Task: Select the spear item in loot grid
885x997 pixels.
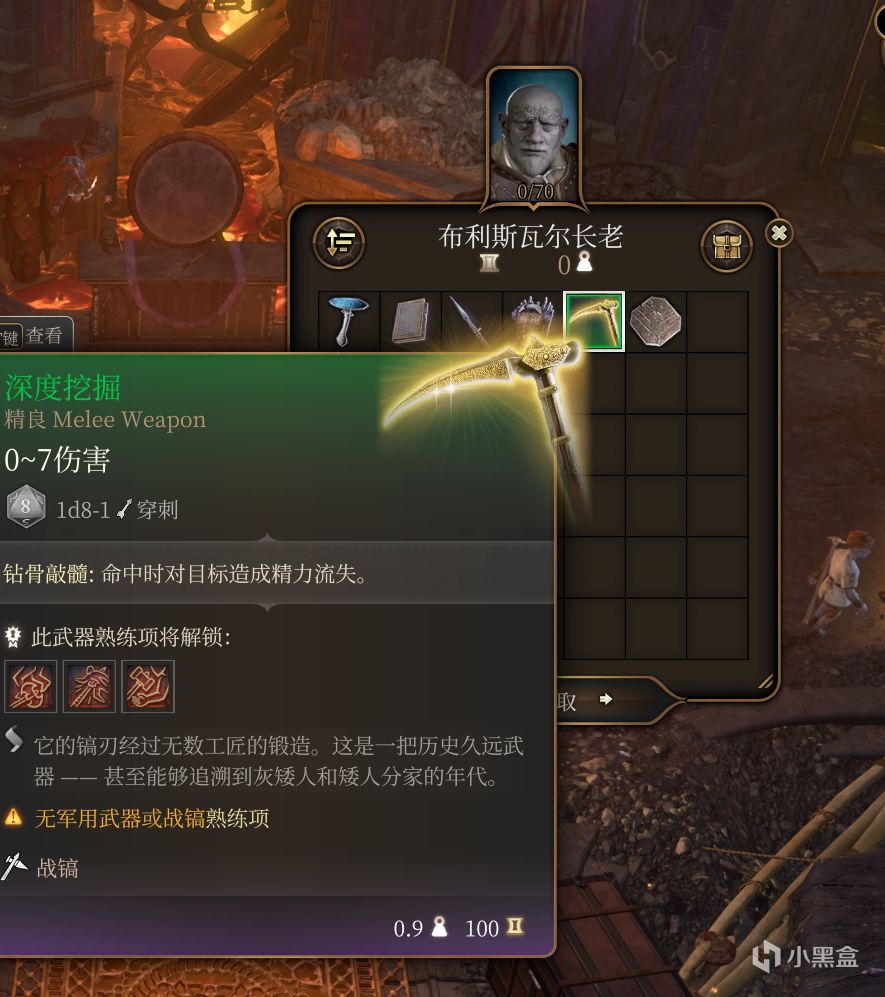Action: (471, 322)
